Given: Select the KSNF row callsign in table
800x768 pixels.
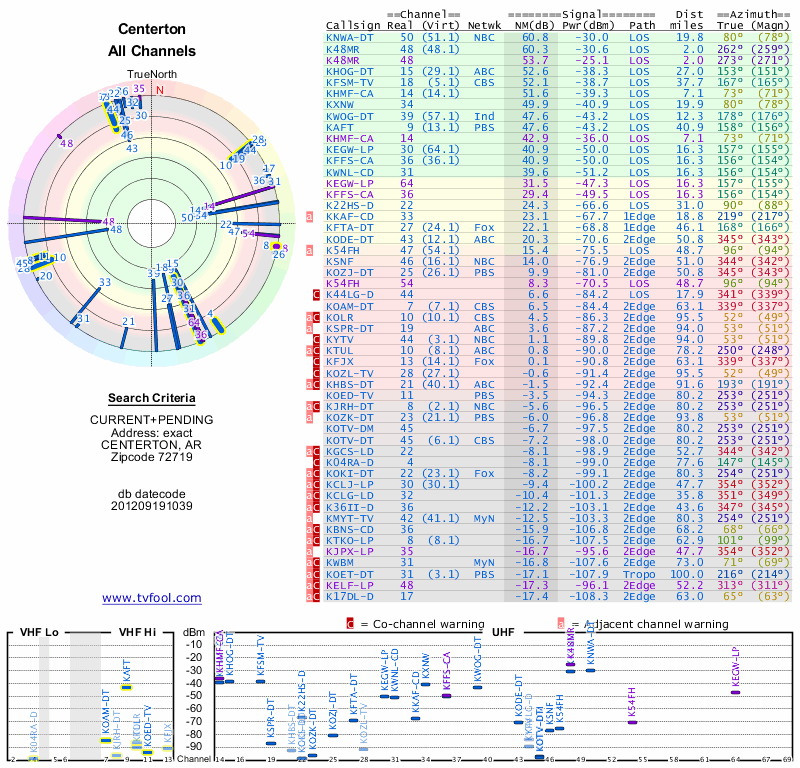Looking at the screenshot, I should coord(340,261).
